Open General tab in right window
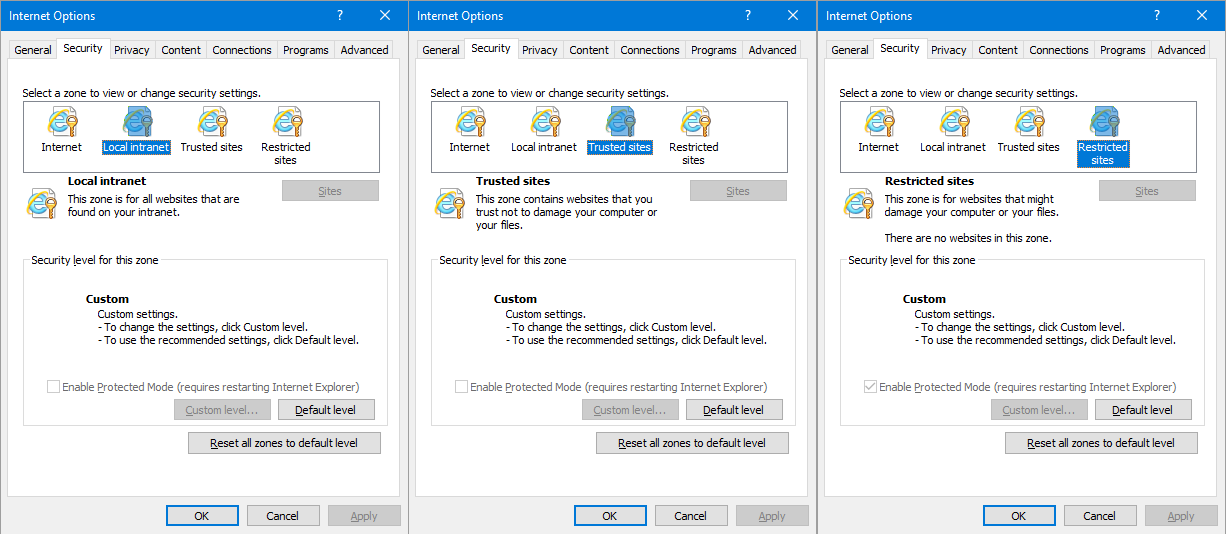 click(x=850, y=50)
